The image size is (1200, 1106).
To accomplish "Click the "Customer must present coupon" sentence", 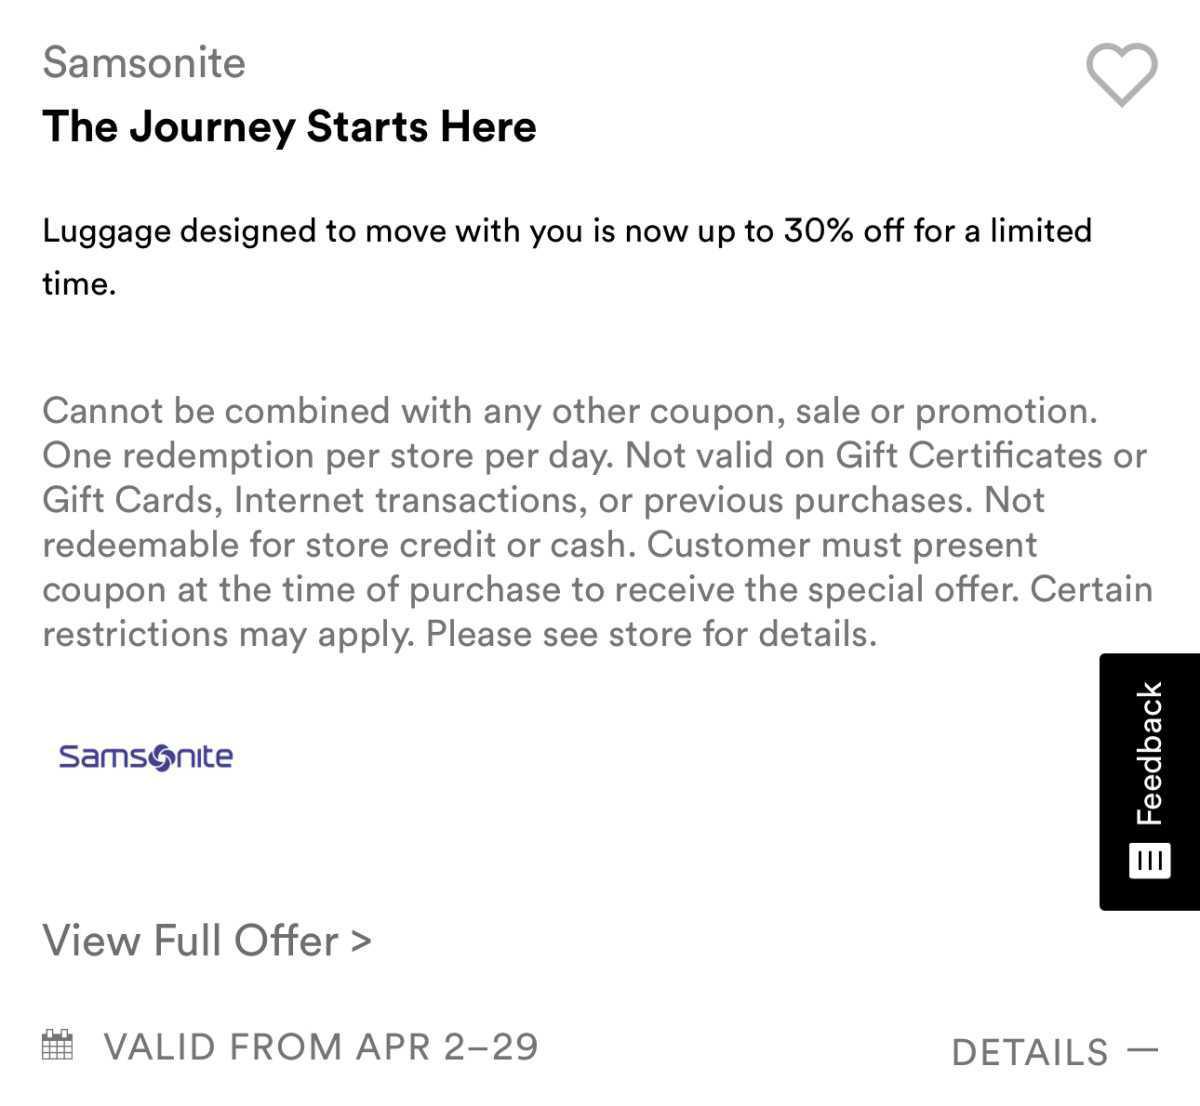I will pos(842,545).
